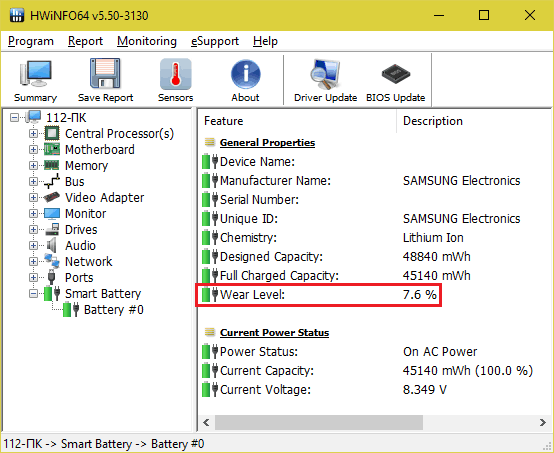Collapse the Smart Battery tree node
Screen dimensions: 554x453
[x=33, y=294]
